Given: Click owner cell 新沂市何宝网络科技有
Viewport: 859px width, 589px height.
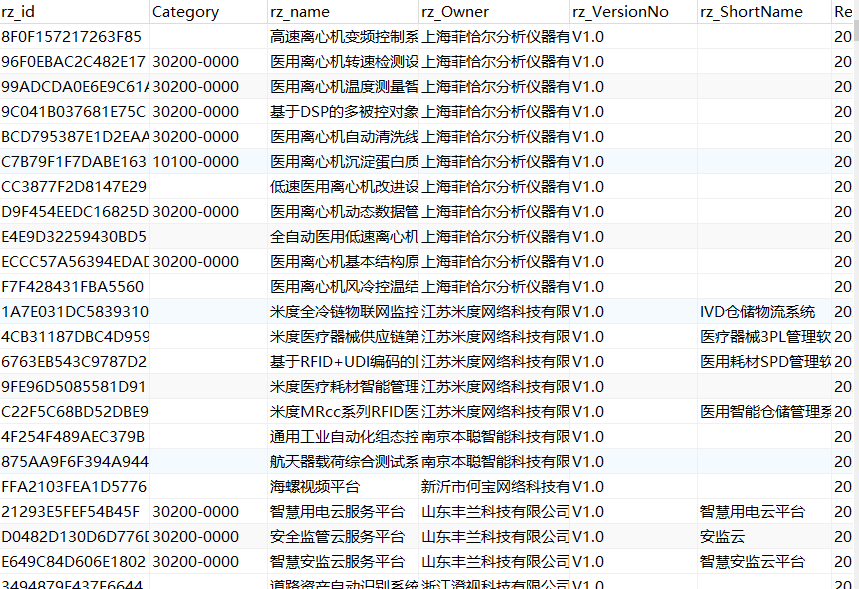Looking at the screenshot, I should coord(494,487).
